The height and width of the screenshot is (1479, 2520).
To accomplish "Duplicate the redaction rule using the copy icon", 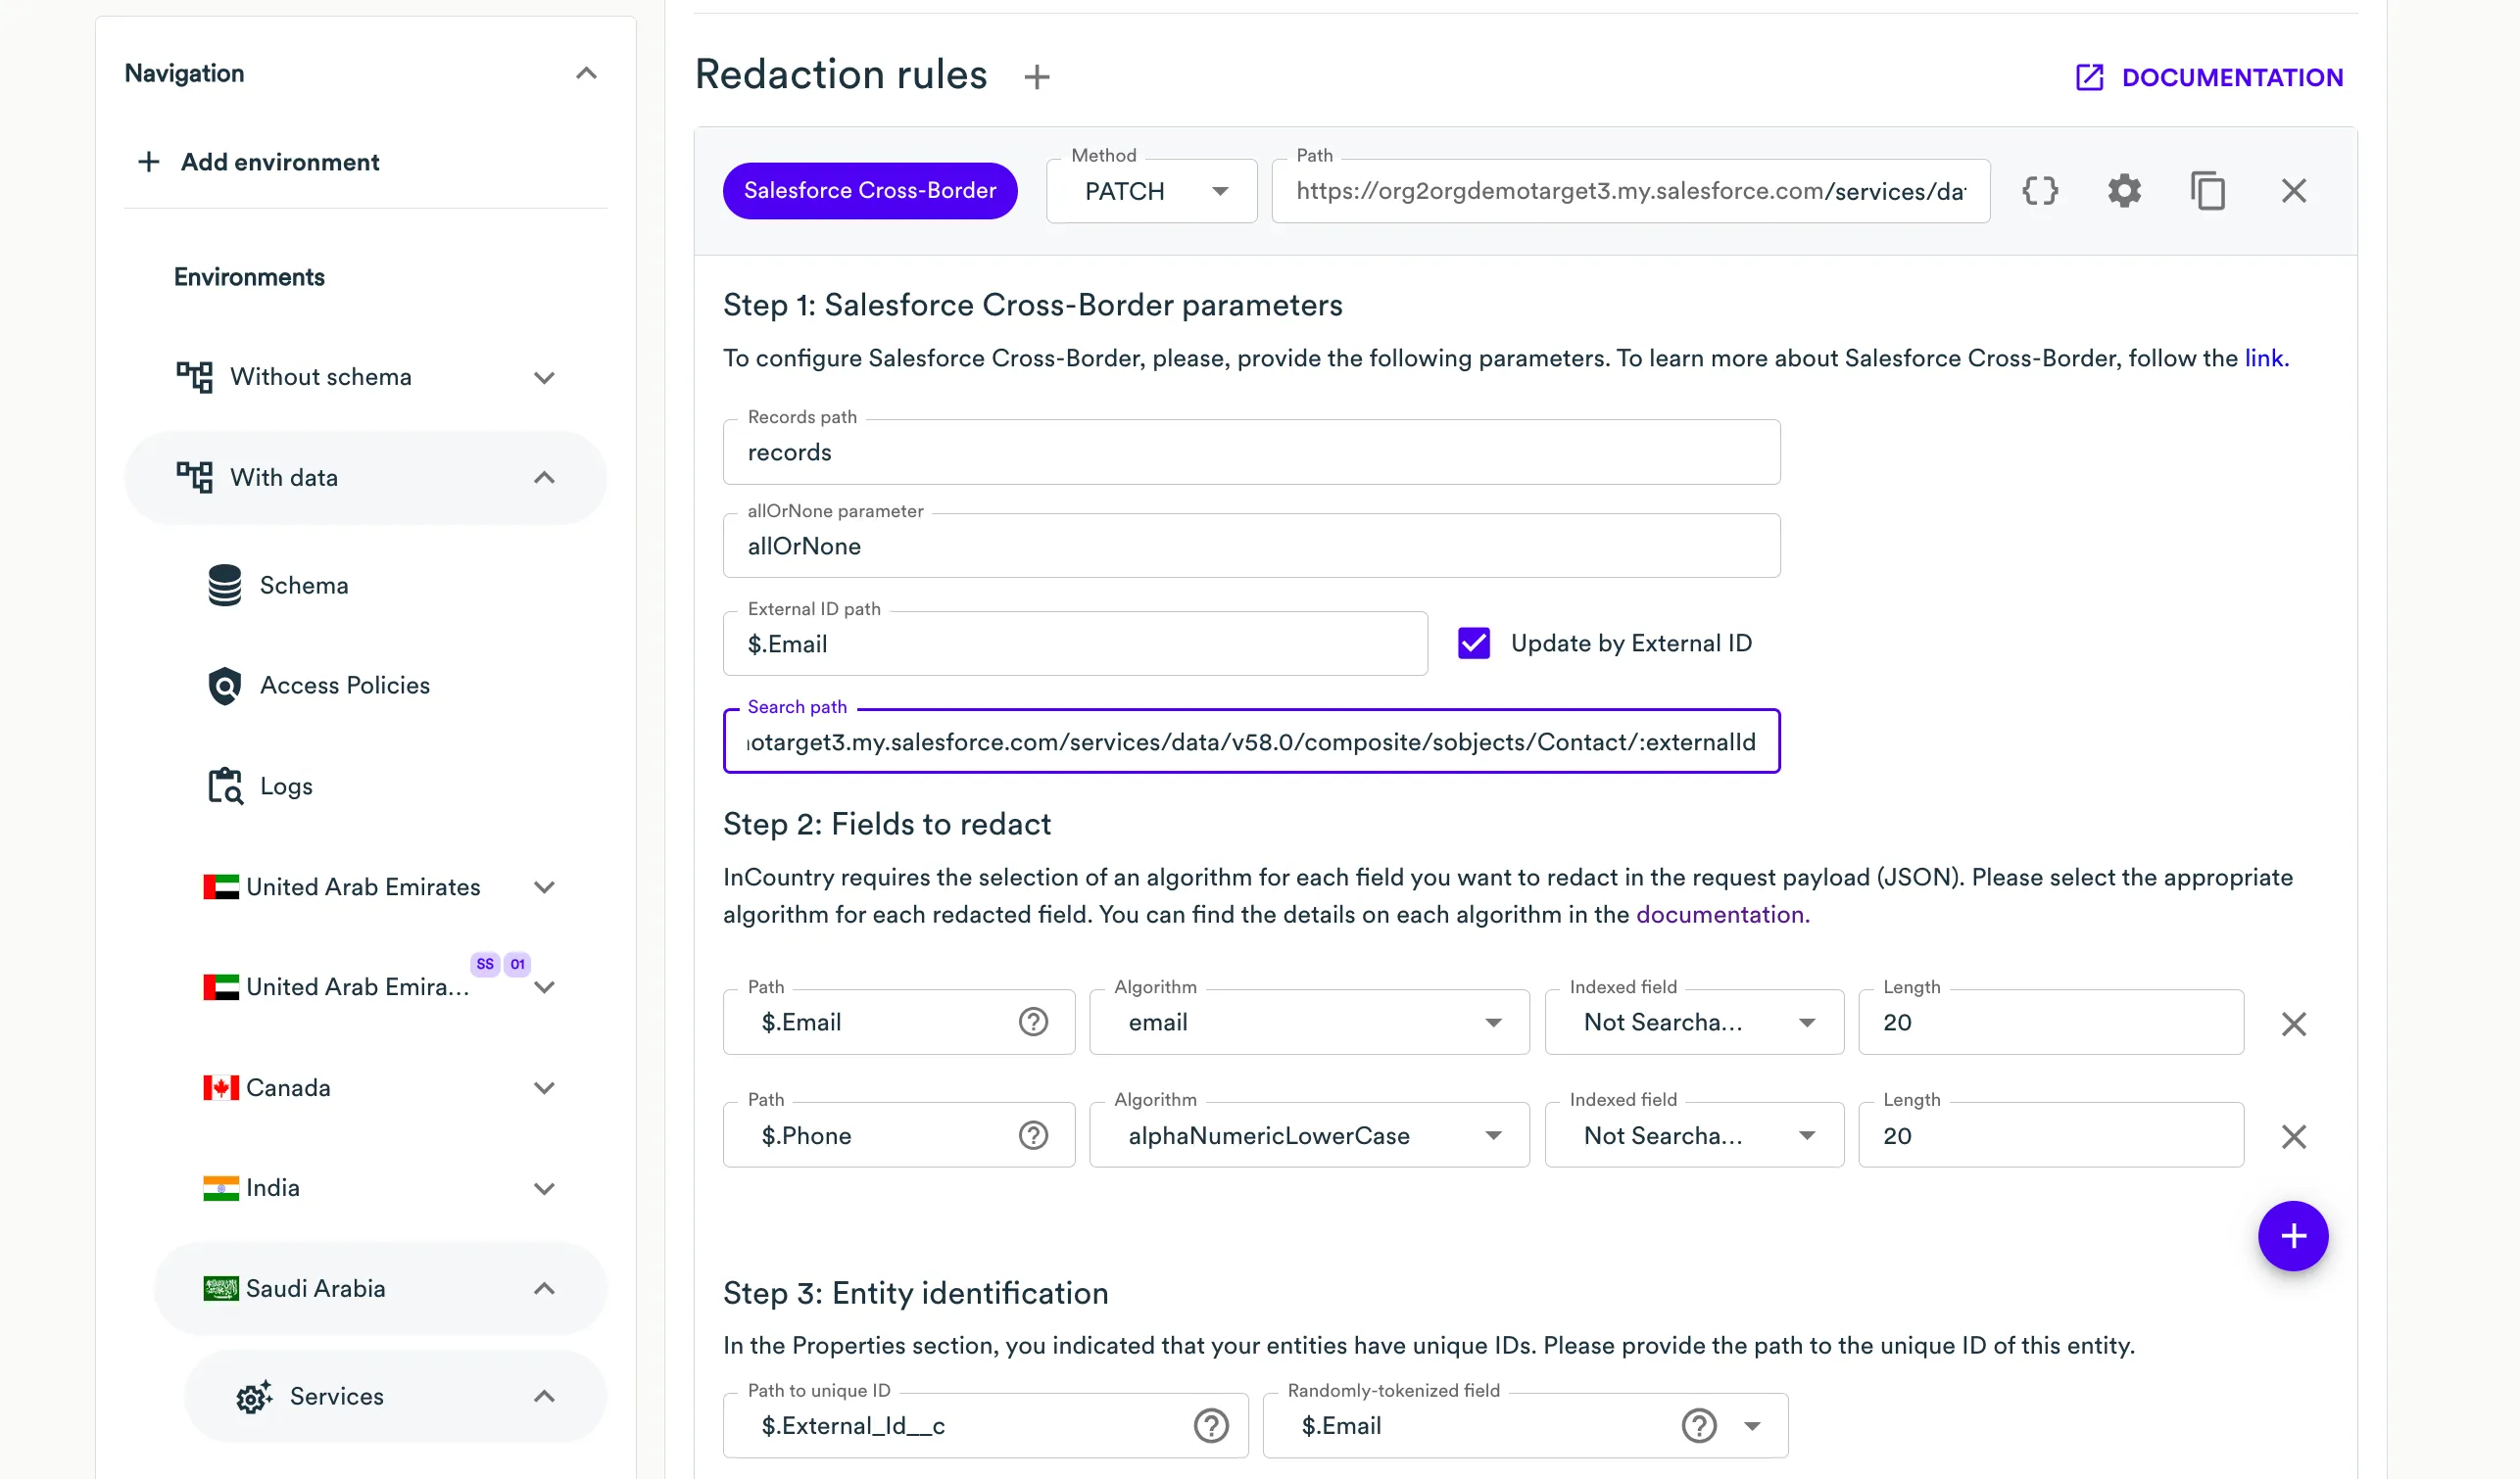I will (x=2209, y=190).
